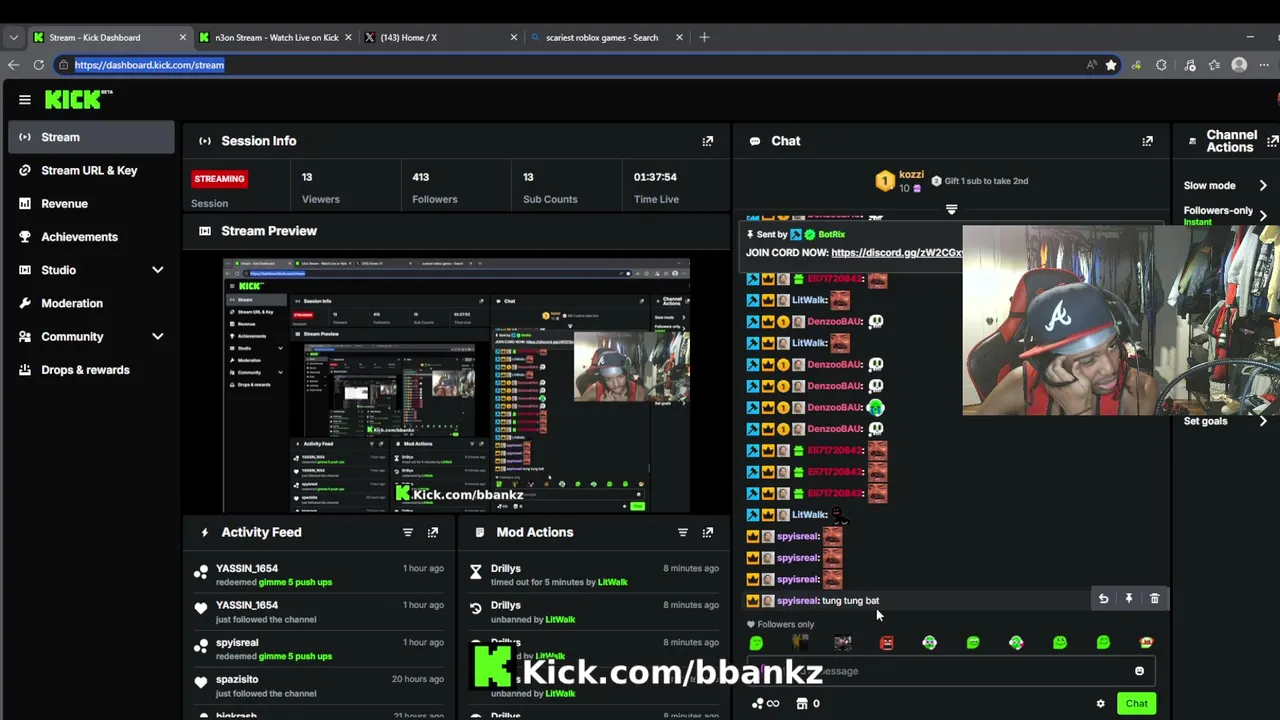
Task: Click the Kick logo in the header
Action: point(78,99)
